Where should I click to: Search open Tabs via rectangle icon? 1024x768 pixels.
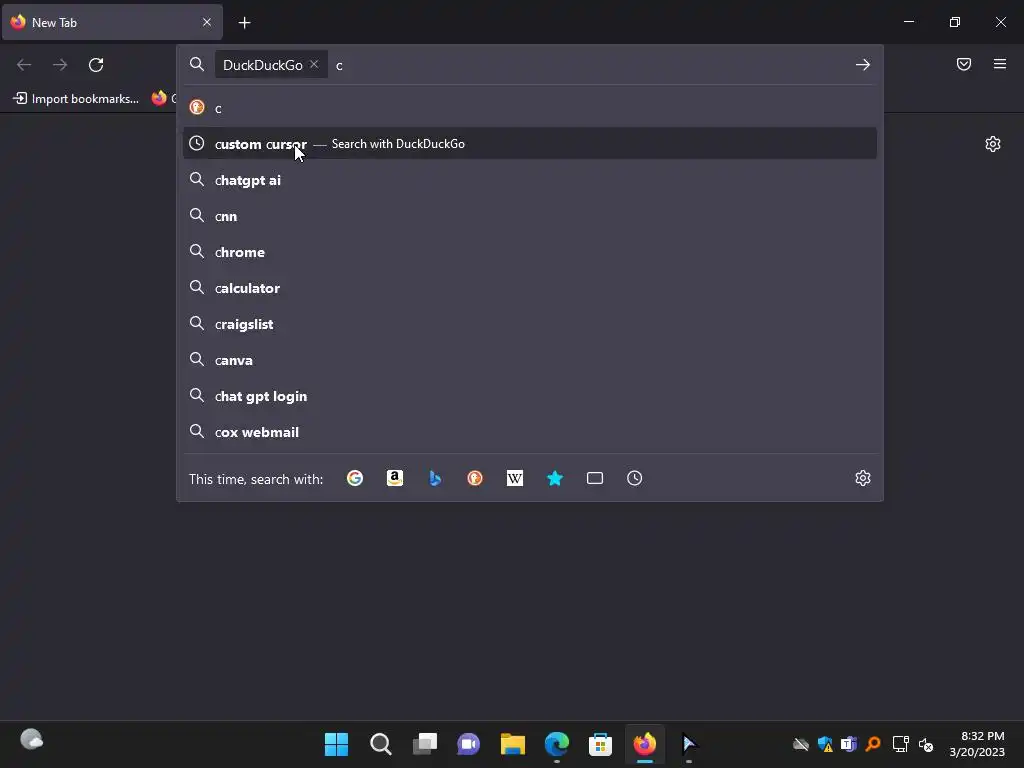pyautogui.click(x=595, y=479)
